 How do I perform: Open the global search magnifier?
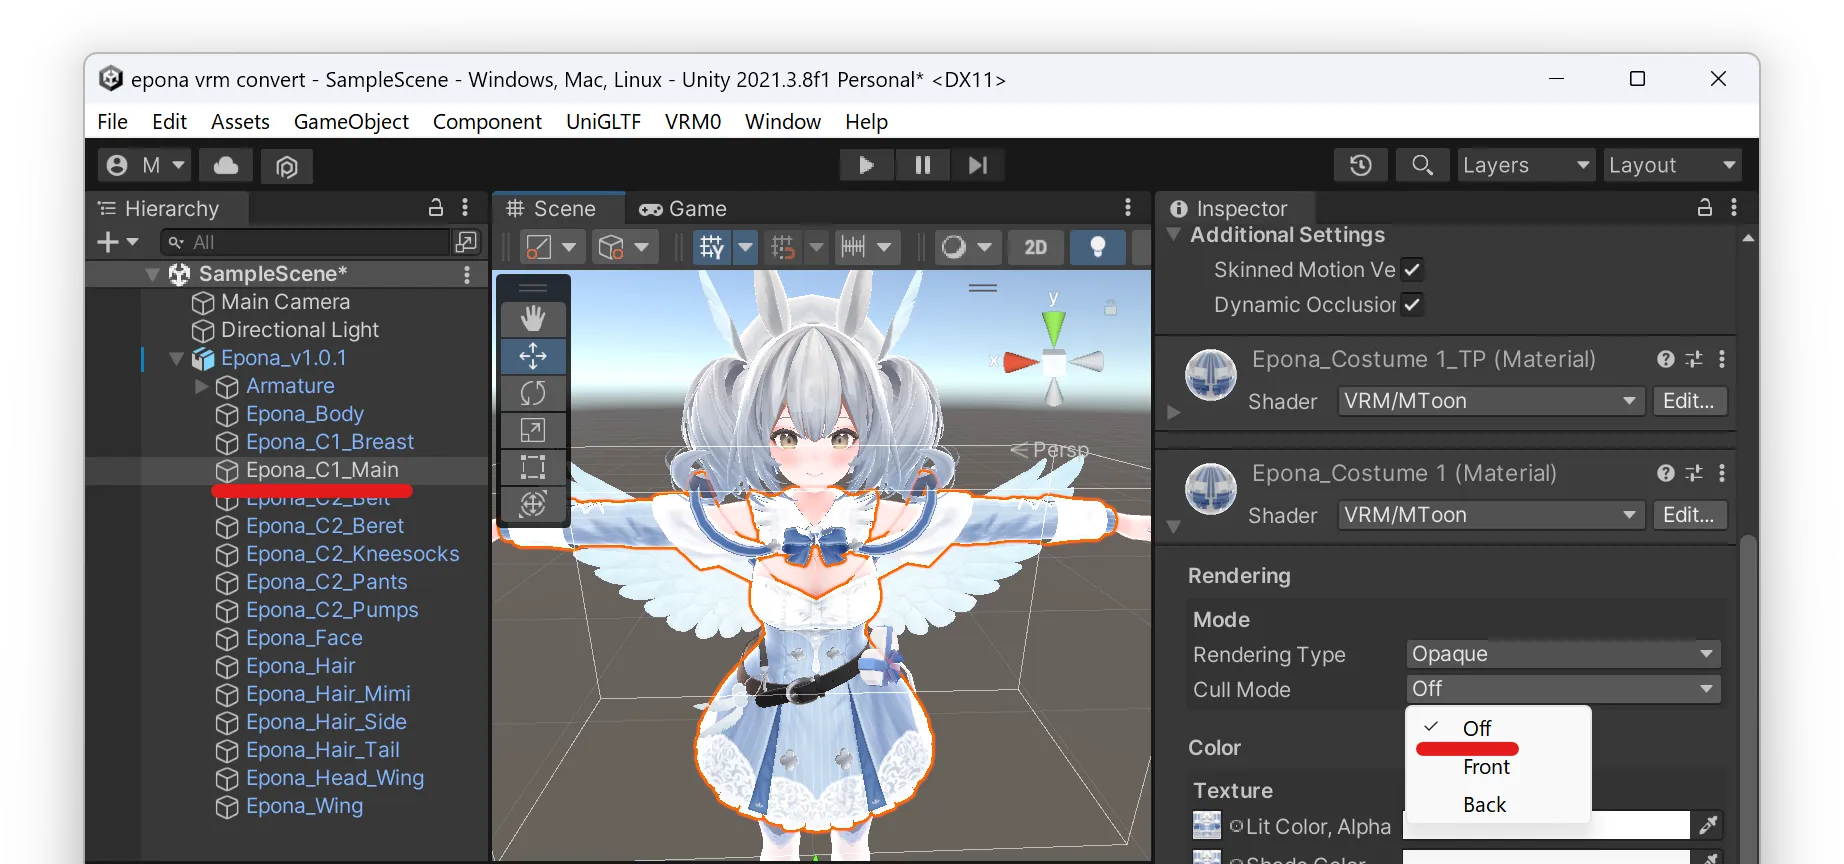(x=1422, y=165)
